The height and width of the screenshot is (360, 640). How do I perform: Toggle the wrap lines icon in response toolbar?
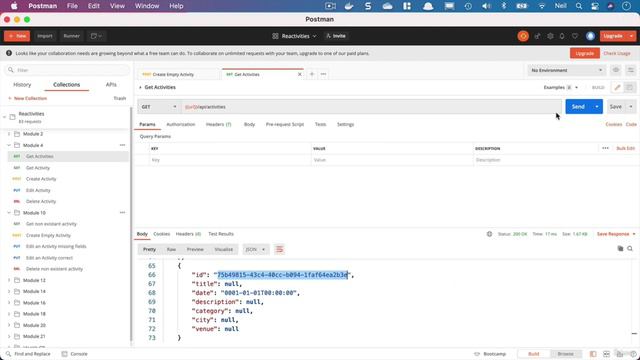[280, 249]
